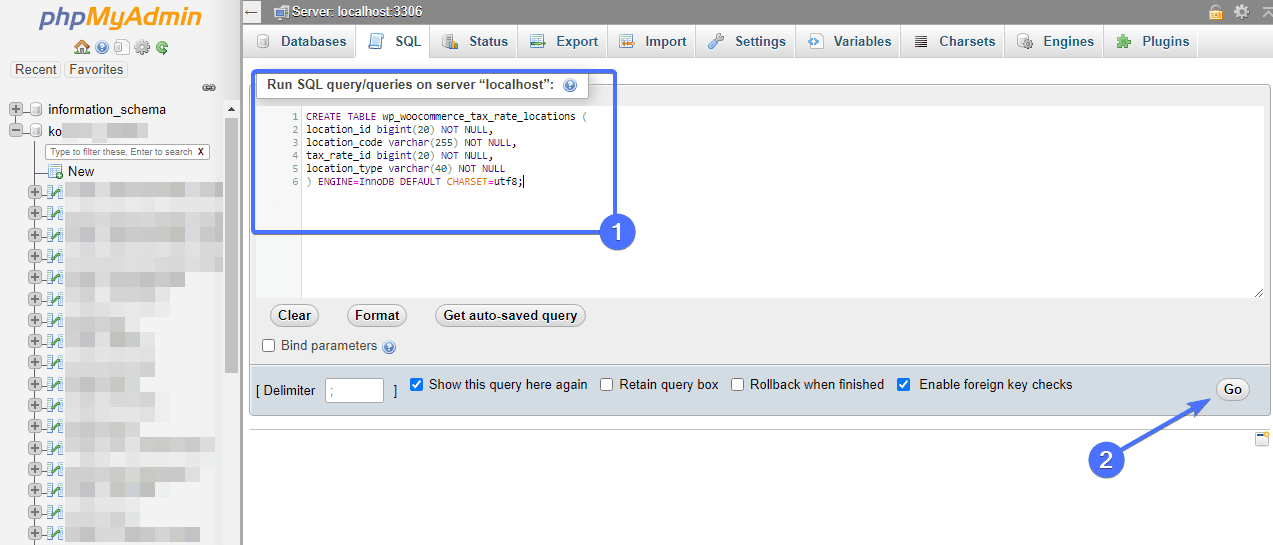
Task: Go to phpMyAdmin home via house icon
Action: click(82, 47)
